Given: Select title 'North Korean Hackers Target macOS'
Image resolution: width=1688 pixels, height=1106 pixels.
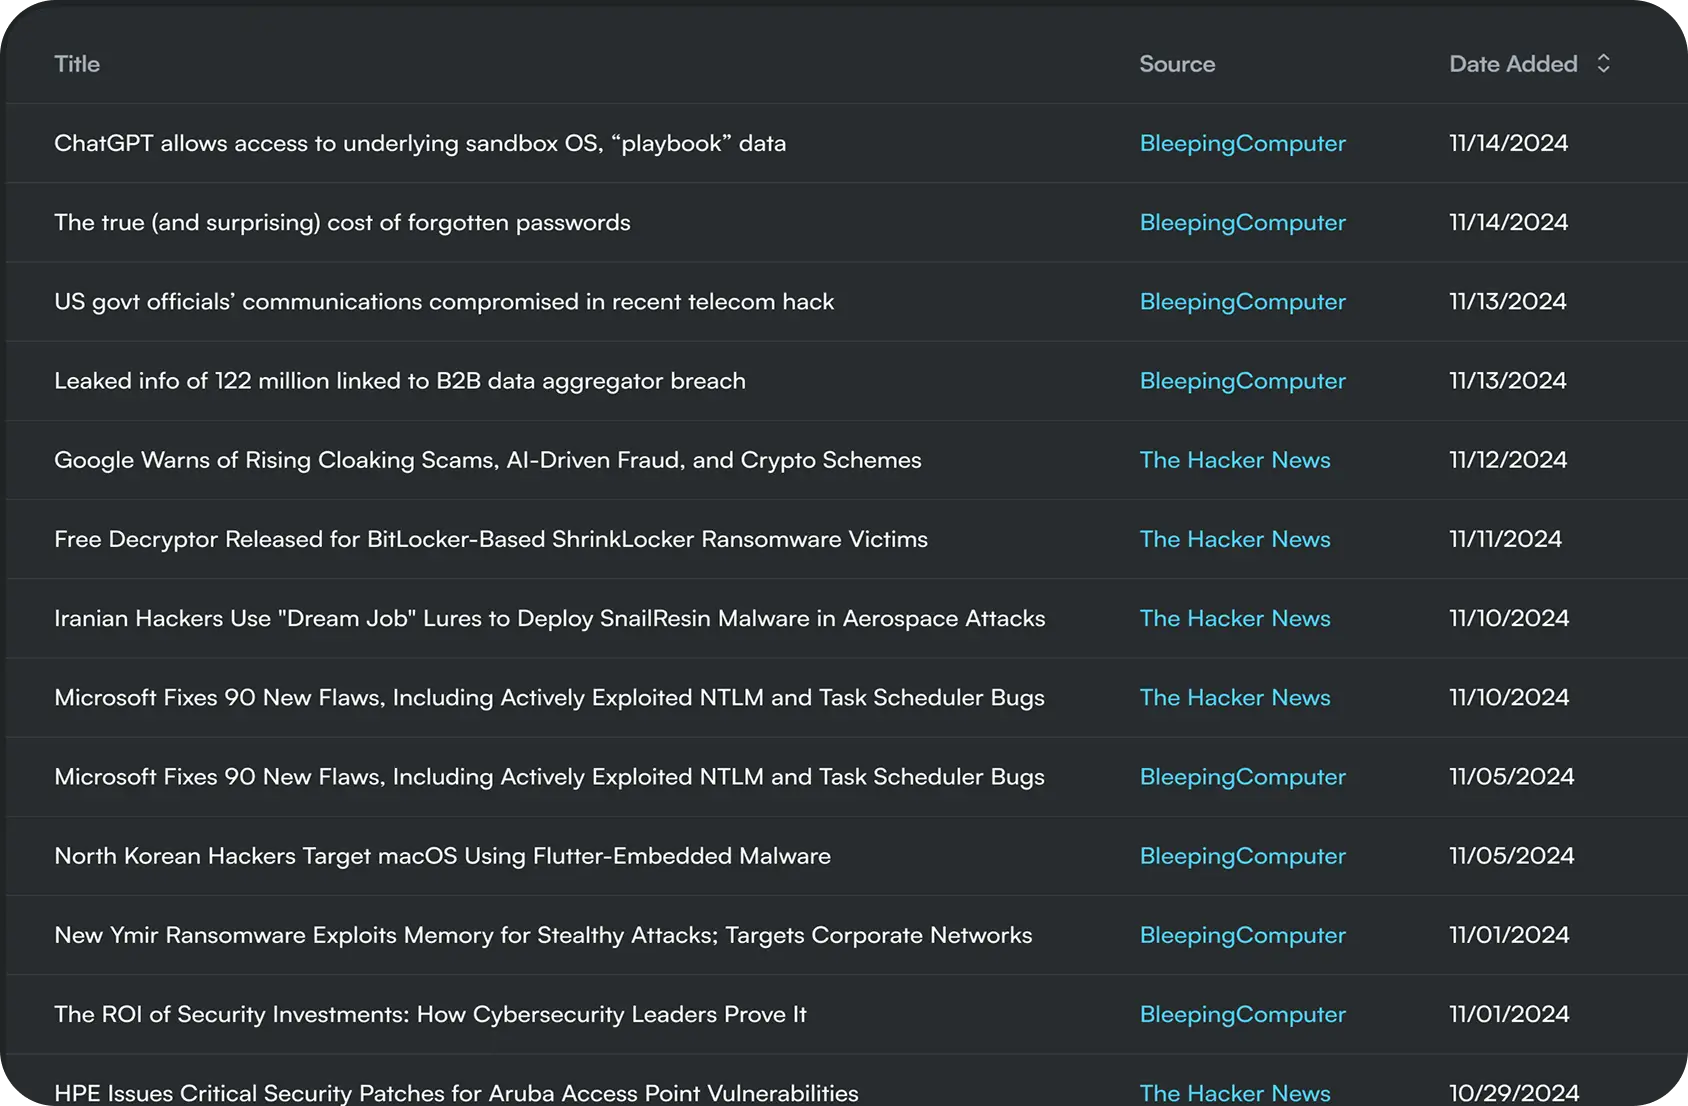Looking at the screenshot, I should (x=442, y=855).
